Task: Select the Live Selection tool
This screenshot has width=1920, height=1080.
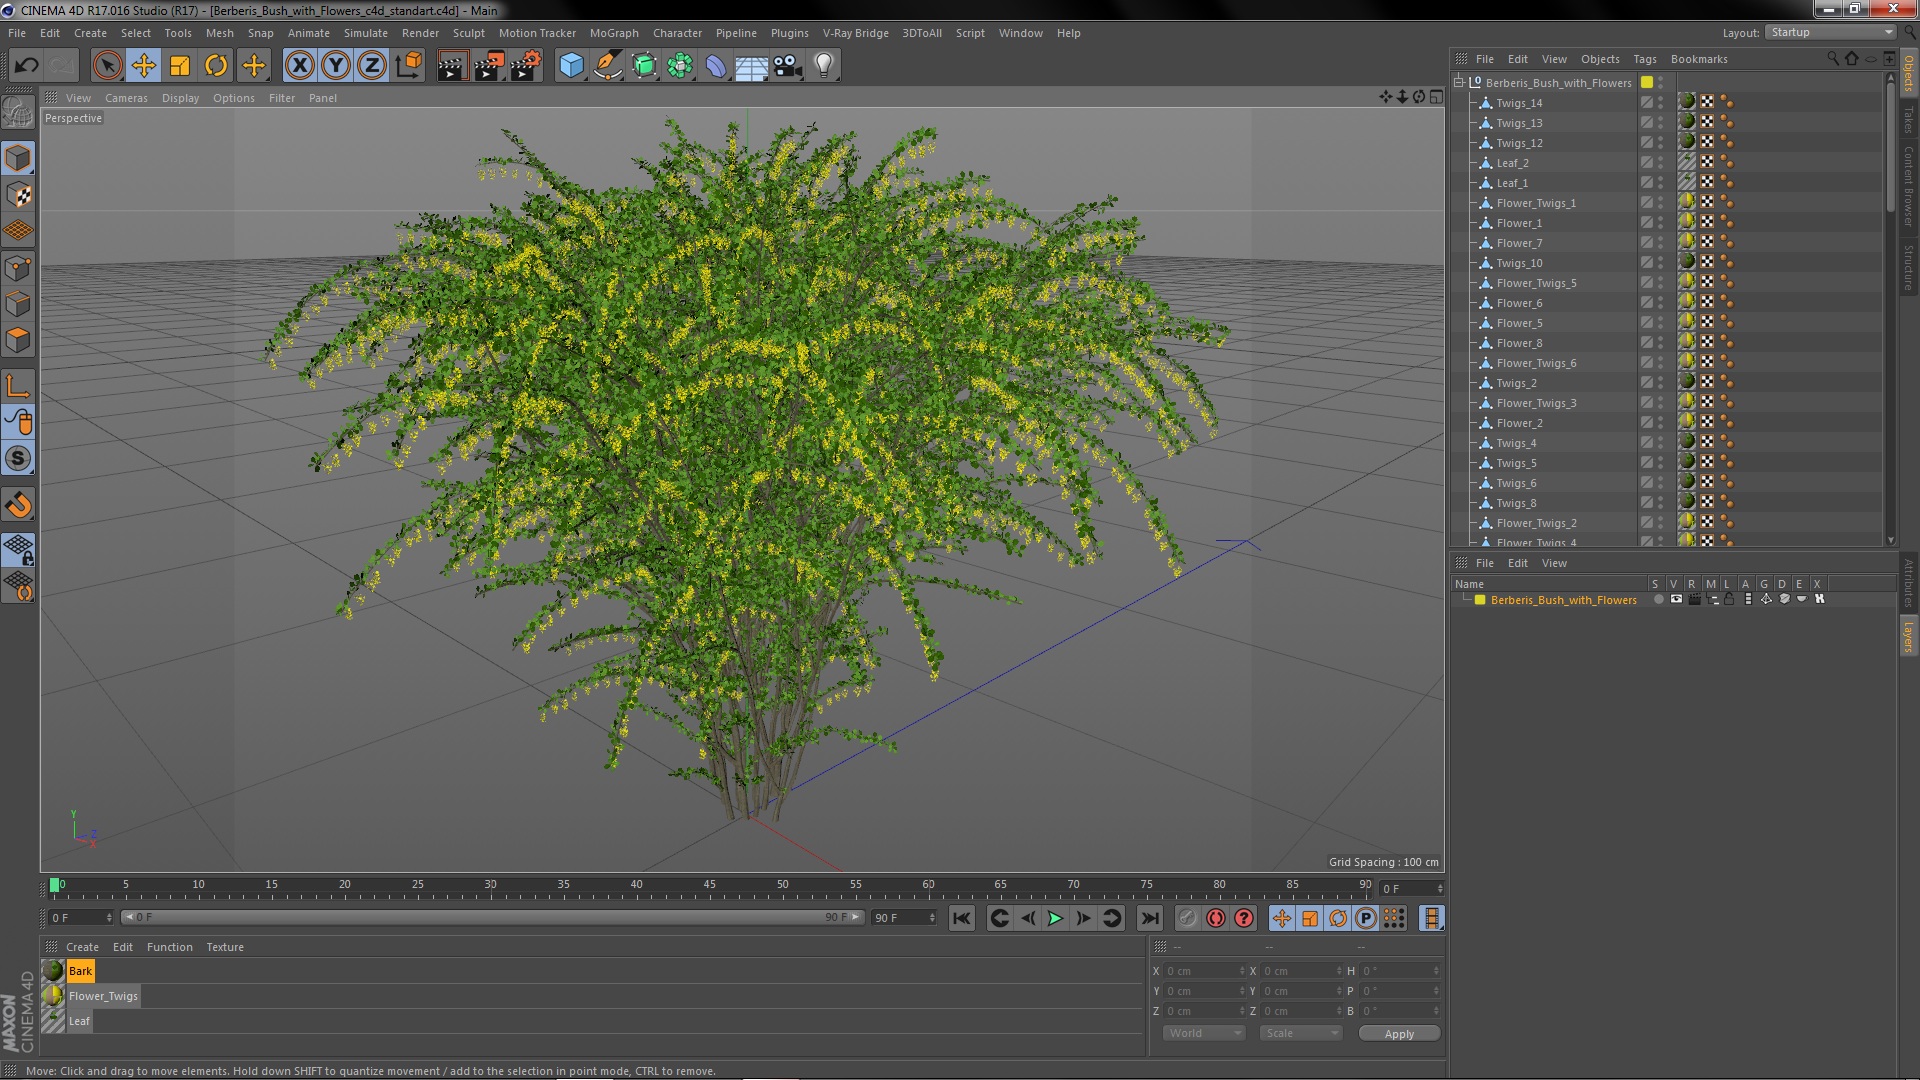Action: point(107,66)
